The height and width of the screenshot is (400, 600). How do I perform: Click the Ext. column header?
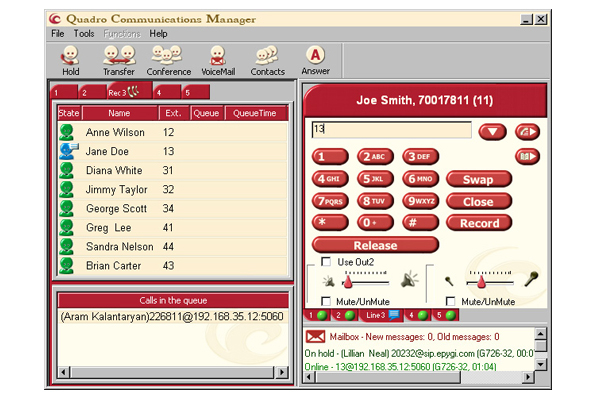point(173,113)
